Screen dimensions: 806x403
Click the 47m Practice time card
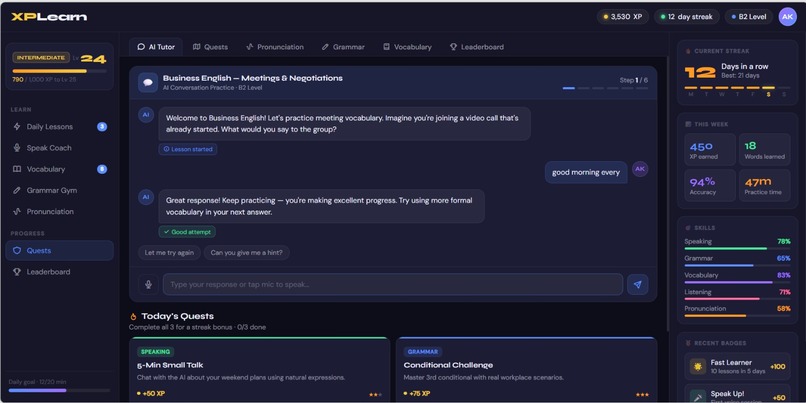tap(764, 186)
